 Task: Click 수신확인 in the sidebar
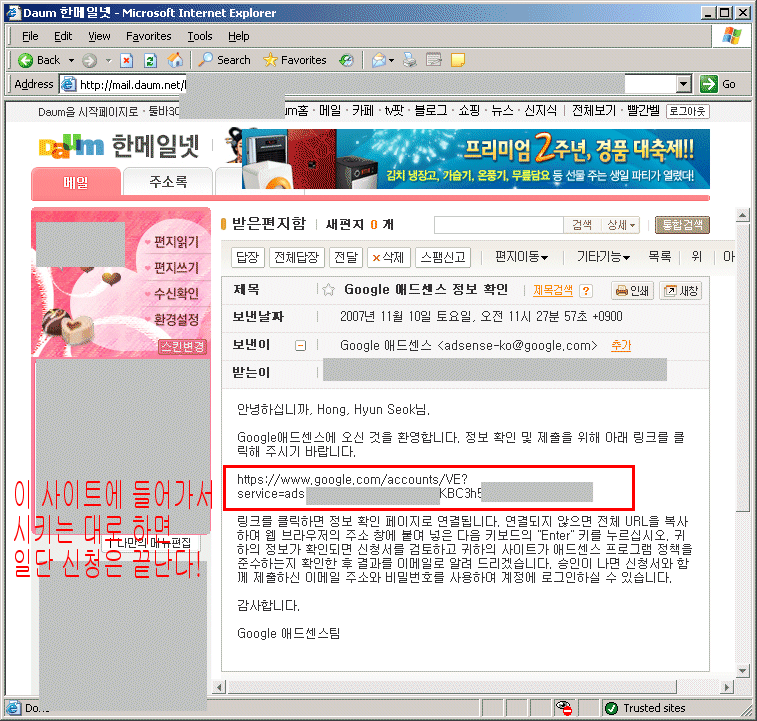[x=176, y=293]
